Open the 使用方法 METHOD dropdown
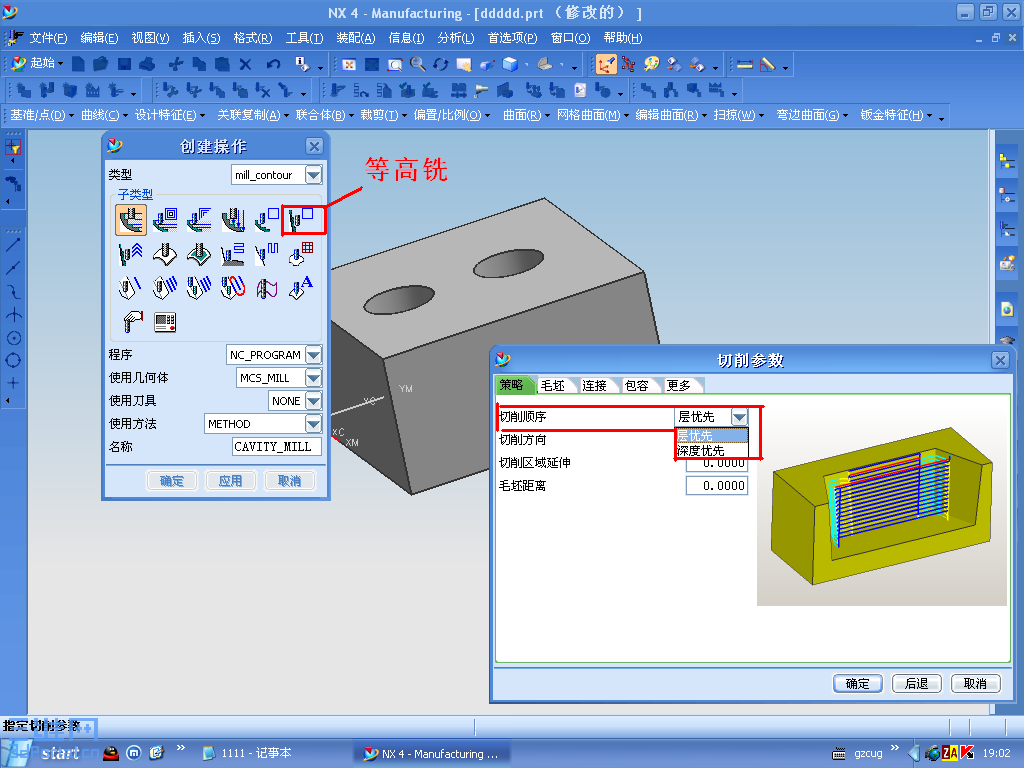This screenshot has height=768, width=1024. coord(313,424)
